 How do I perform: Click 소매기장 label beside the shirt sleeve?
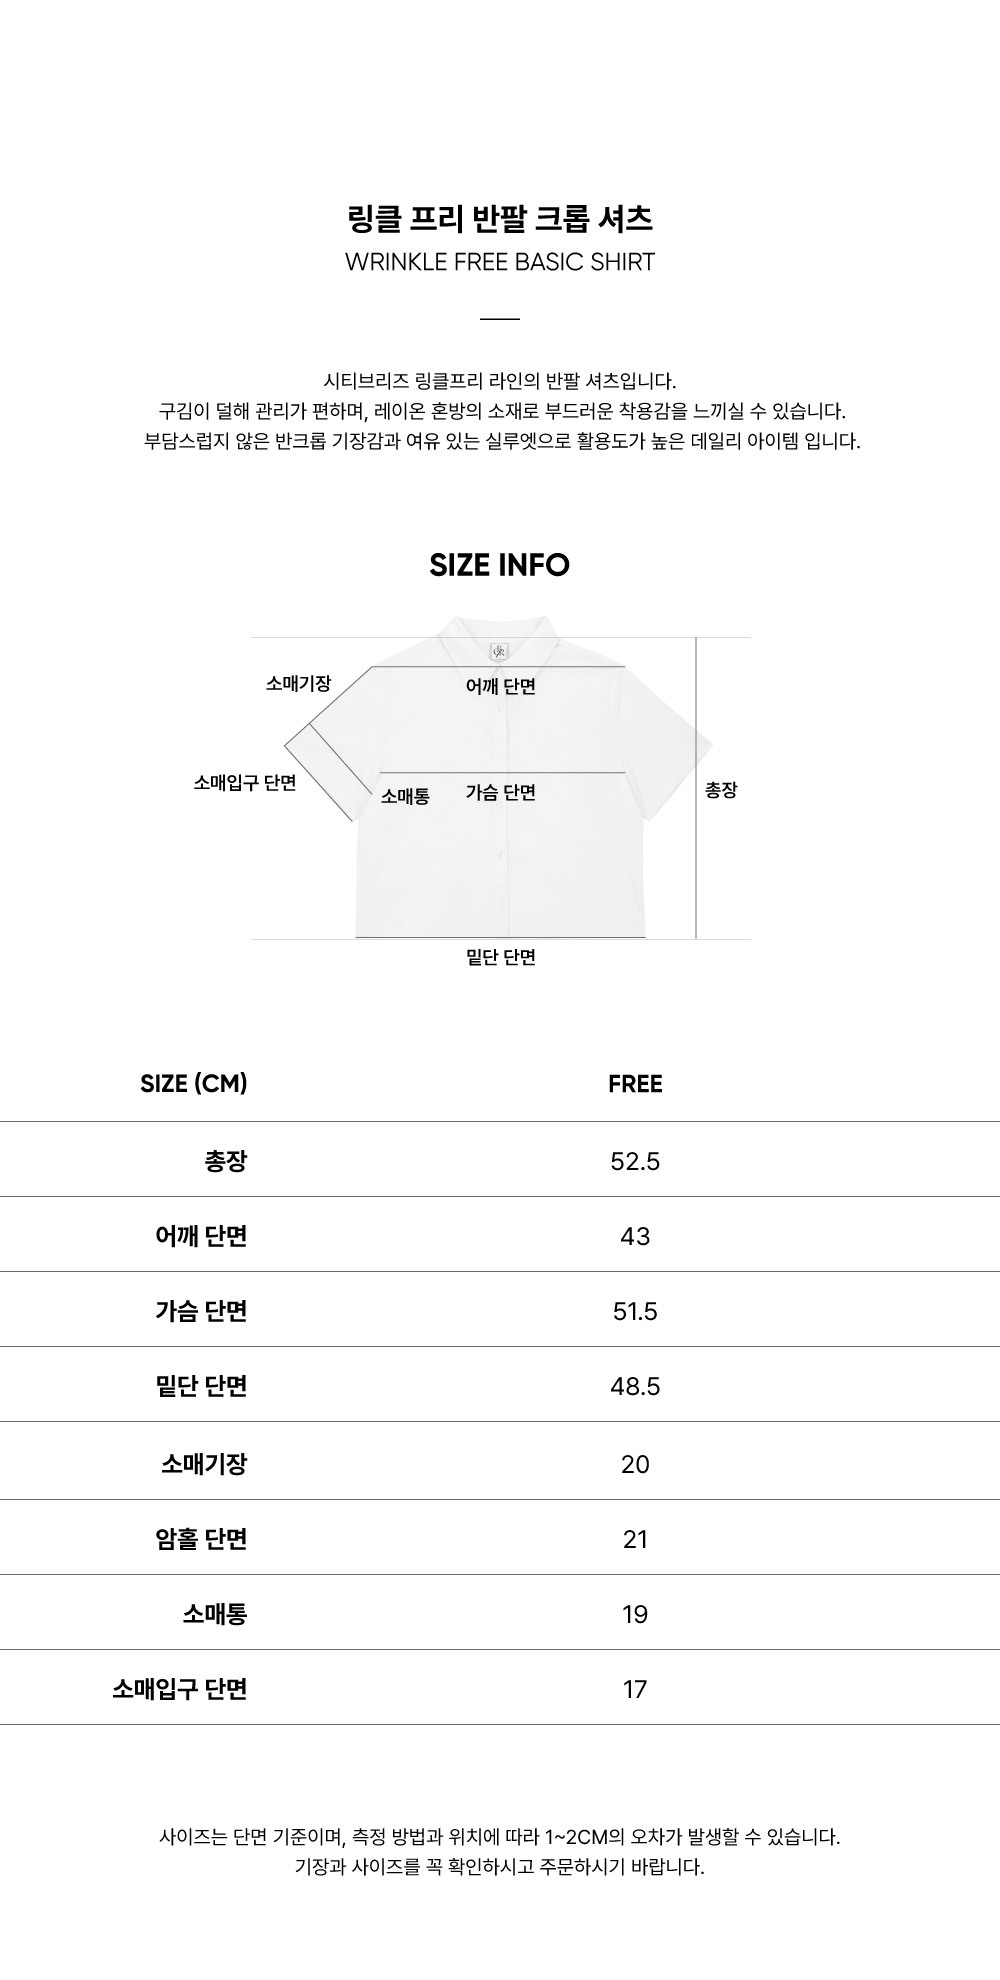coord(298,684)
